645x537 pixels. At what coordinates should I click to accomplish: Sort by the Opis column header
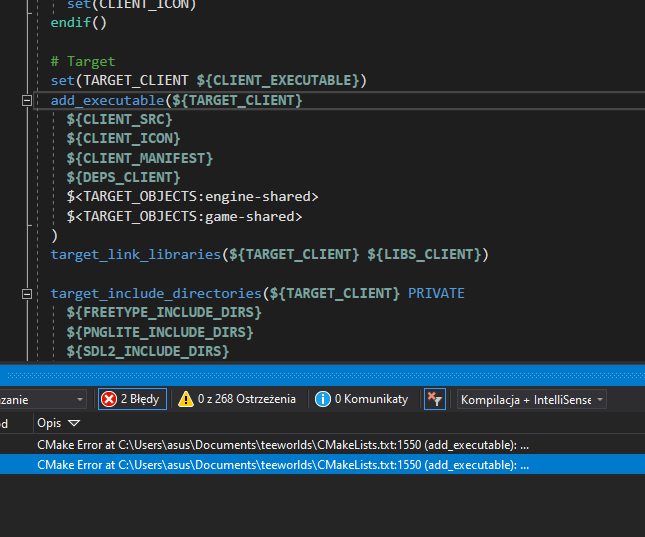tap(58, 423)
